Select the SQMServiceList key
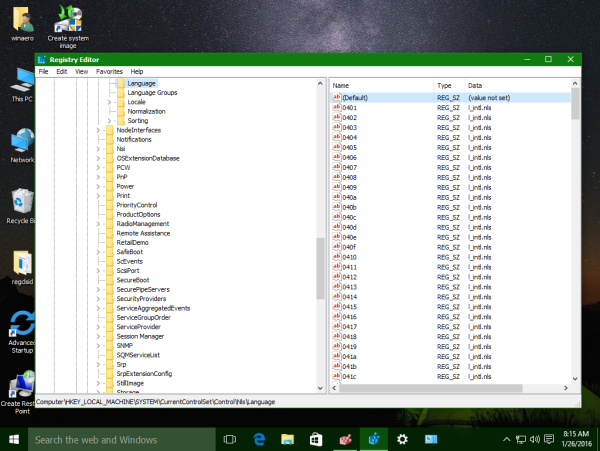 pyautogui.click(x=138, y=355)
